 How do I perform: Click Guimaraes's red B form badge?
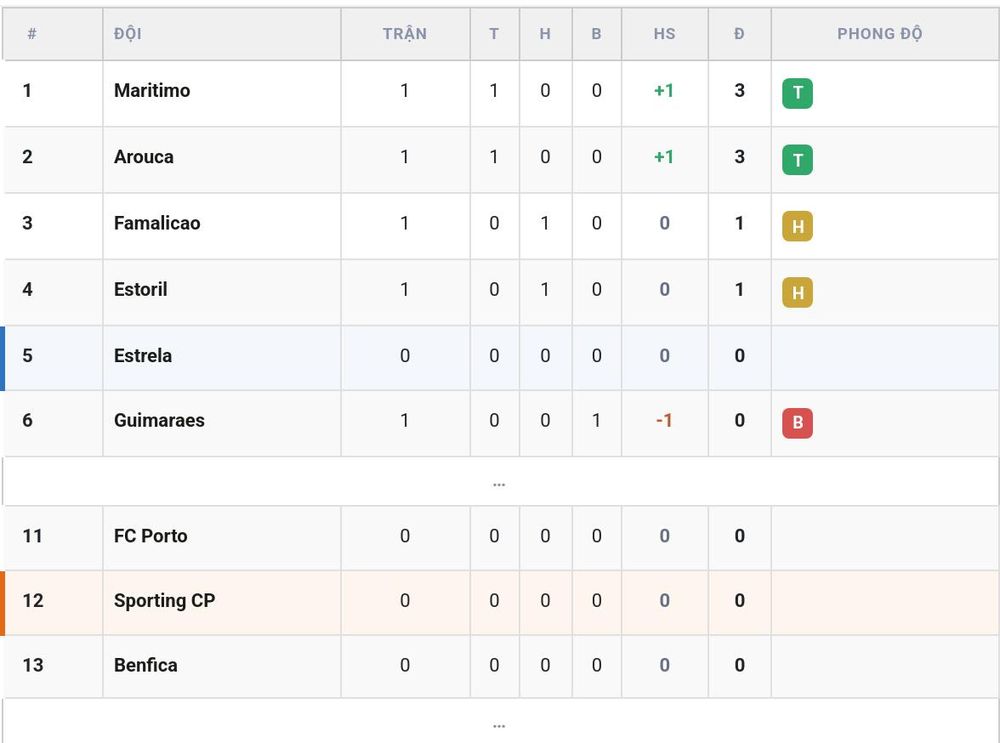tap(797, 423)
